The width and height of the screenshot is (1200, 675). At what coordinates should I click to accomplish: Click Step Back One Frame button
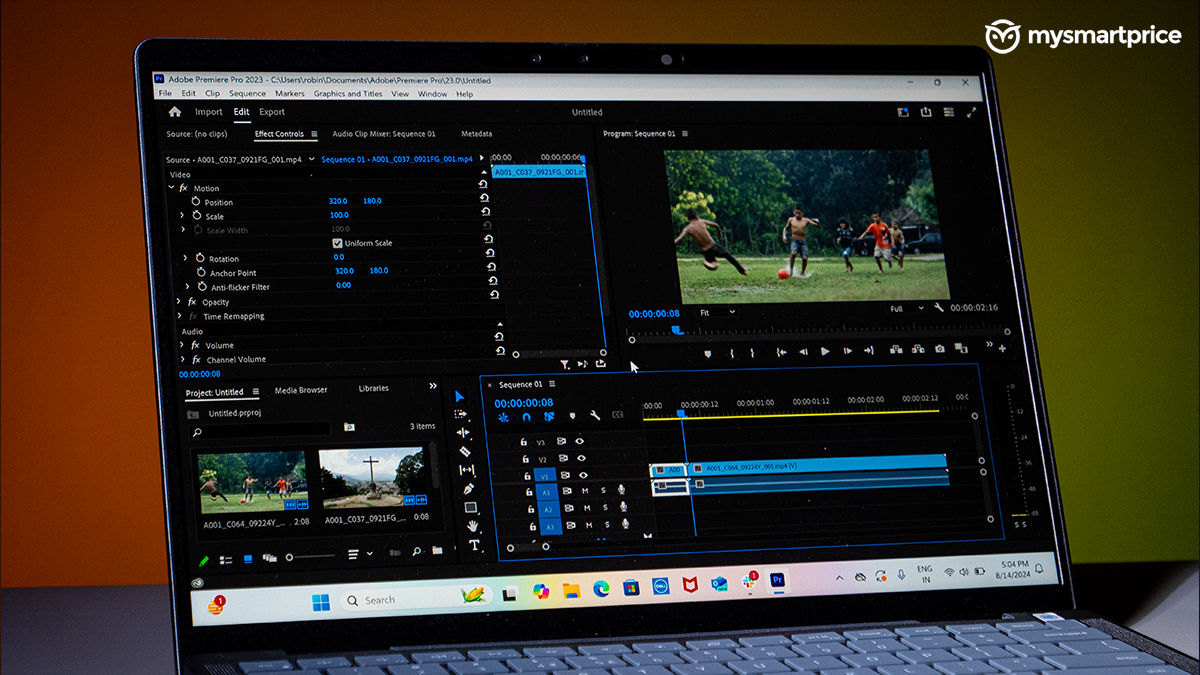coord(802,351)
